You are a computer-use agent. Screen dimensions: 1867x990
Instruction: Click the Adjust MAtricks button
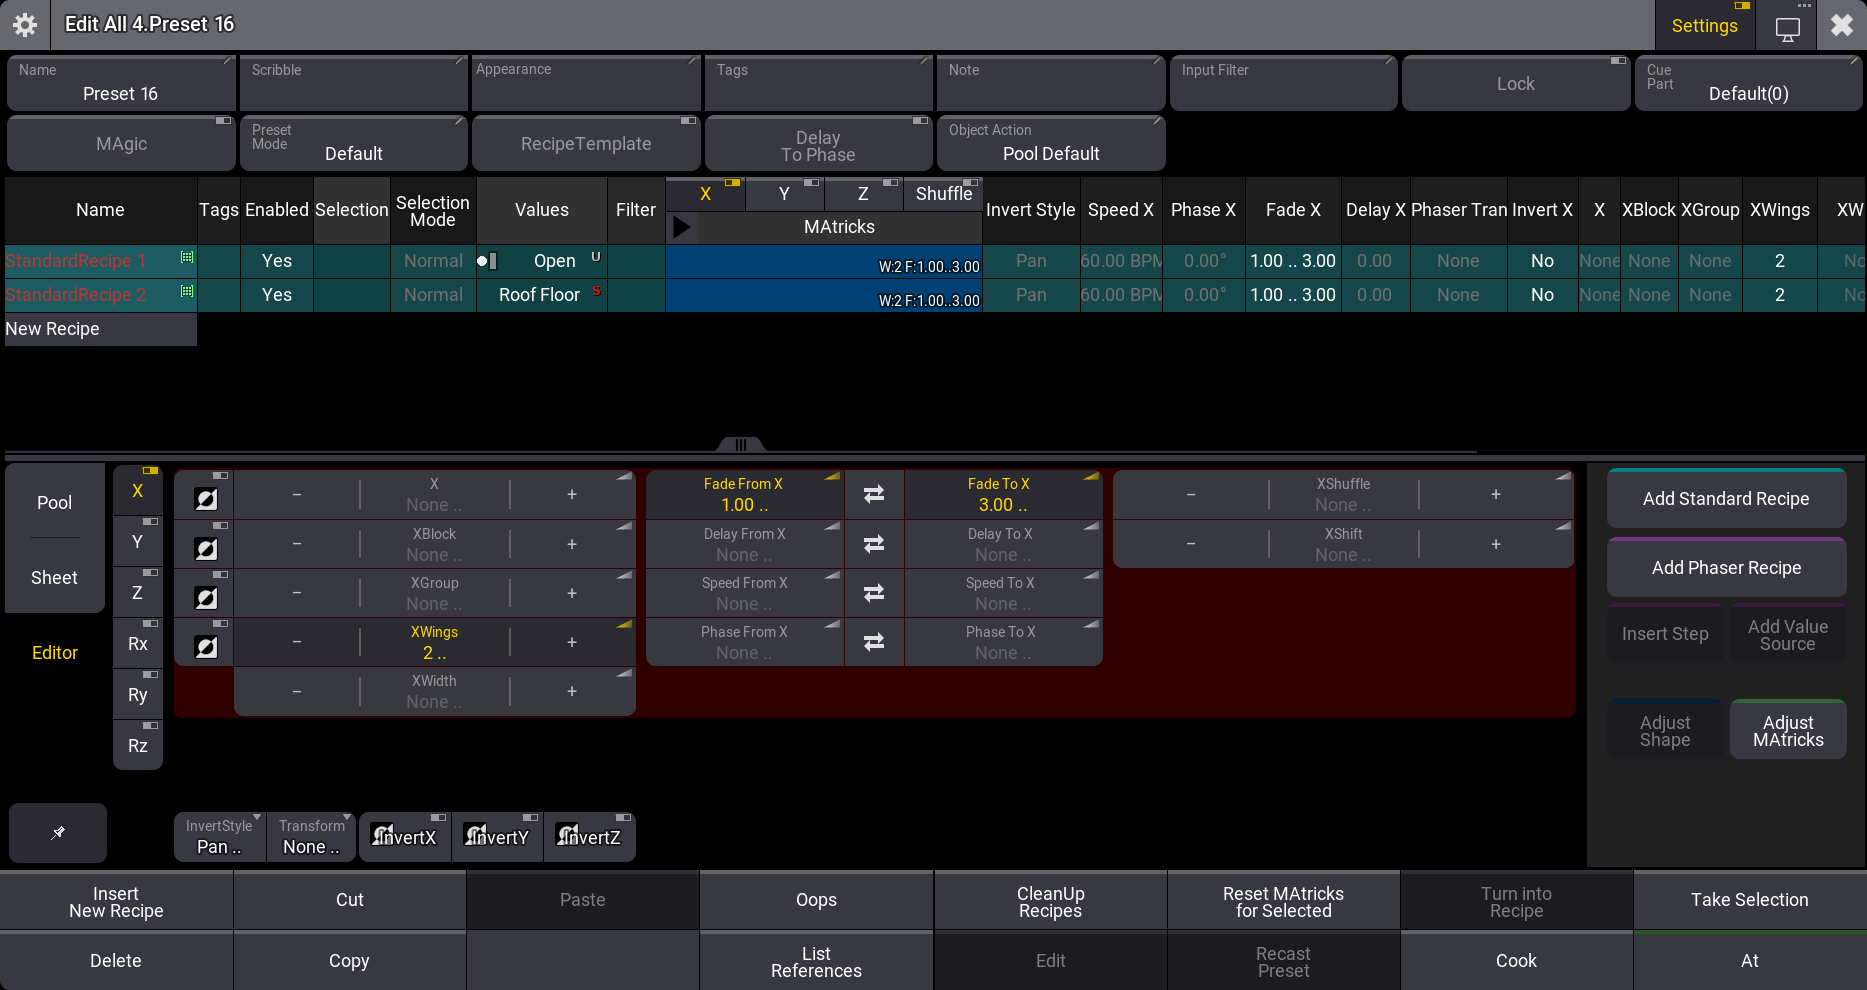point(1788,730)
